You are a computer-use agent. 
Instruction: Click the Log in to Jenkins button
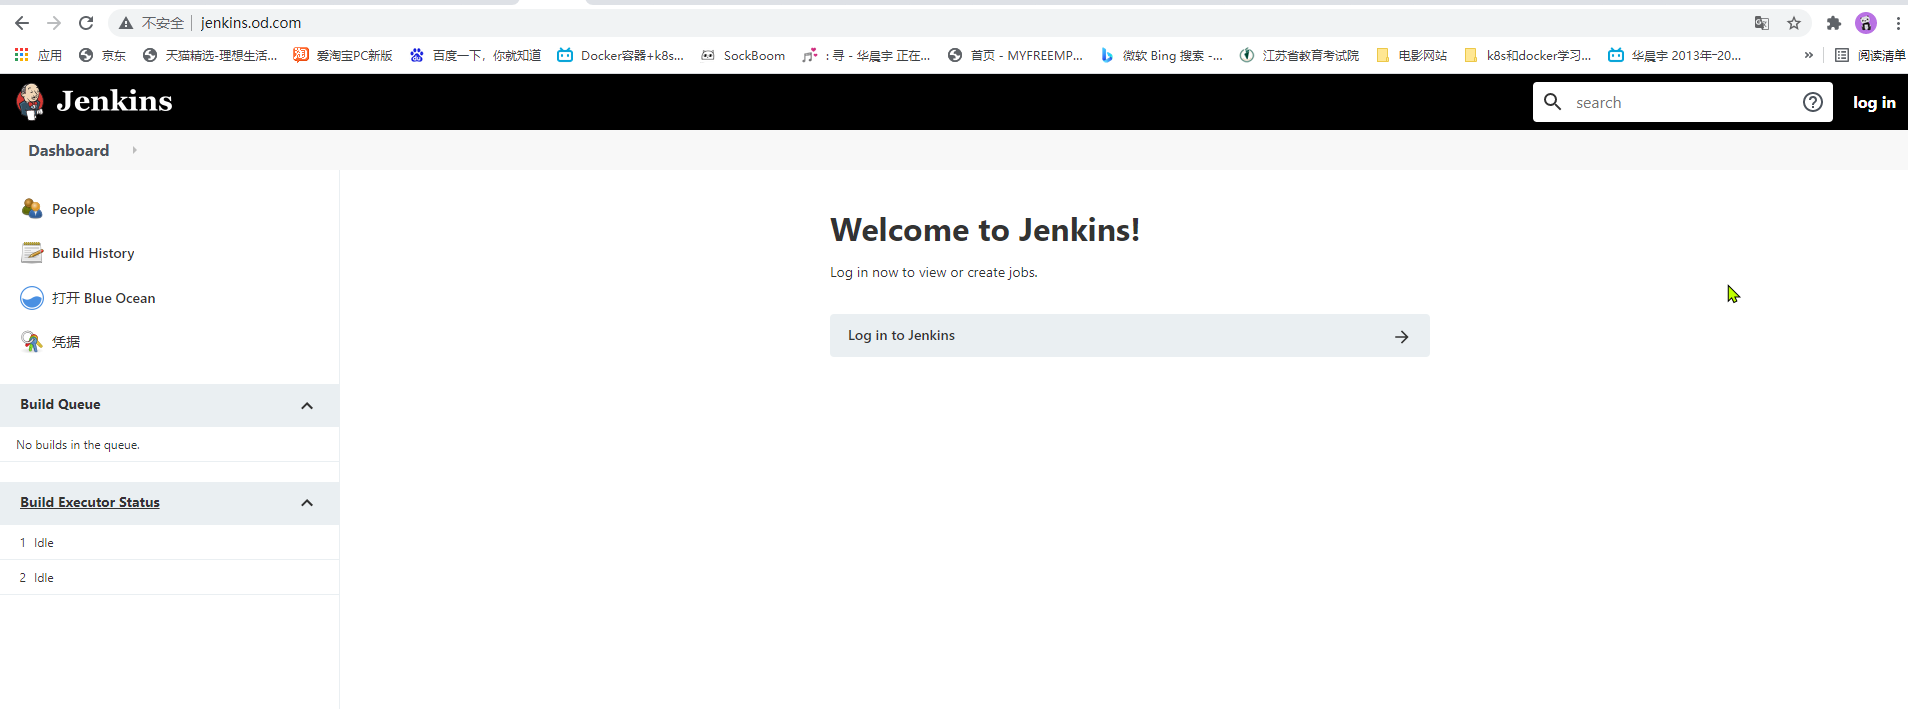tap(1129, 335)
